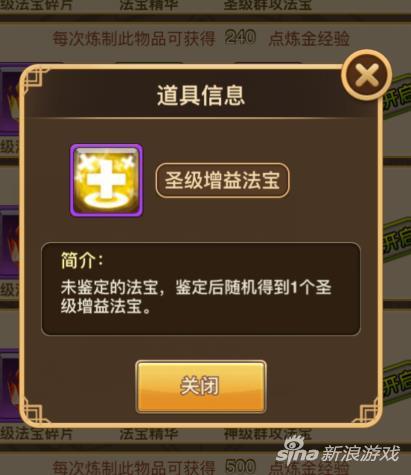
Task: Tap the golden cross 增益法宝 item icon
Action: 106,180
